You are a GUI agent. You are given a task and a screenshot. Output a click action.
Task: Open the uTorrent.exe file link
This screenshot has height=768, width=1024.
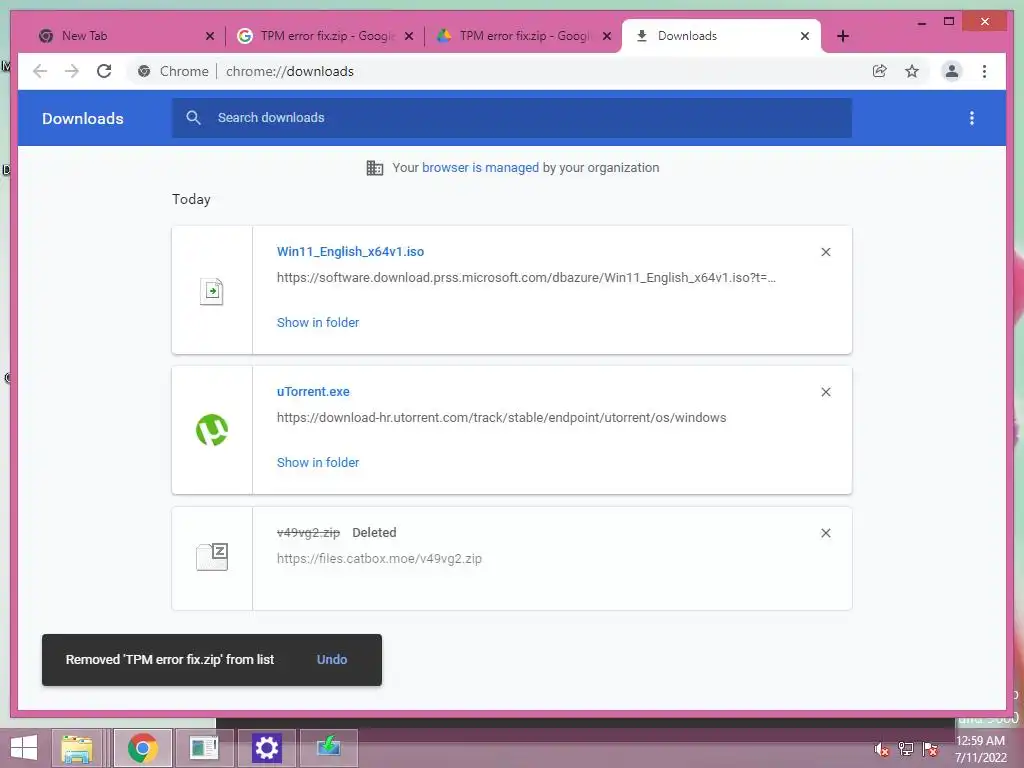(313, 392)
